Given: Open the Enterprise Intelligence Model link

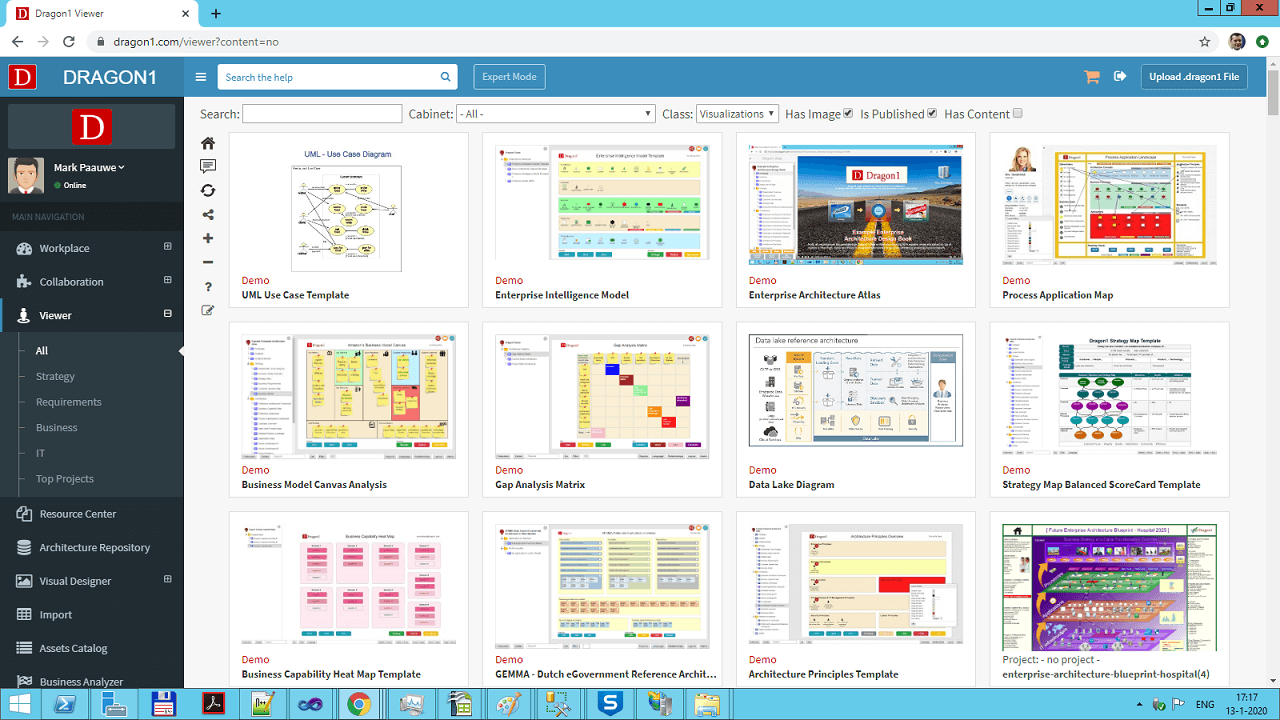Looking at the screenshot, I should click(562, 295).
